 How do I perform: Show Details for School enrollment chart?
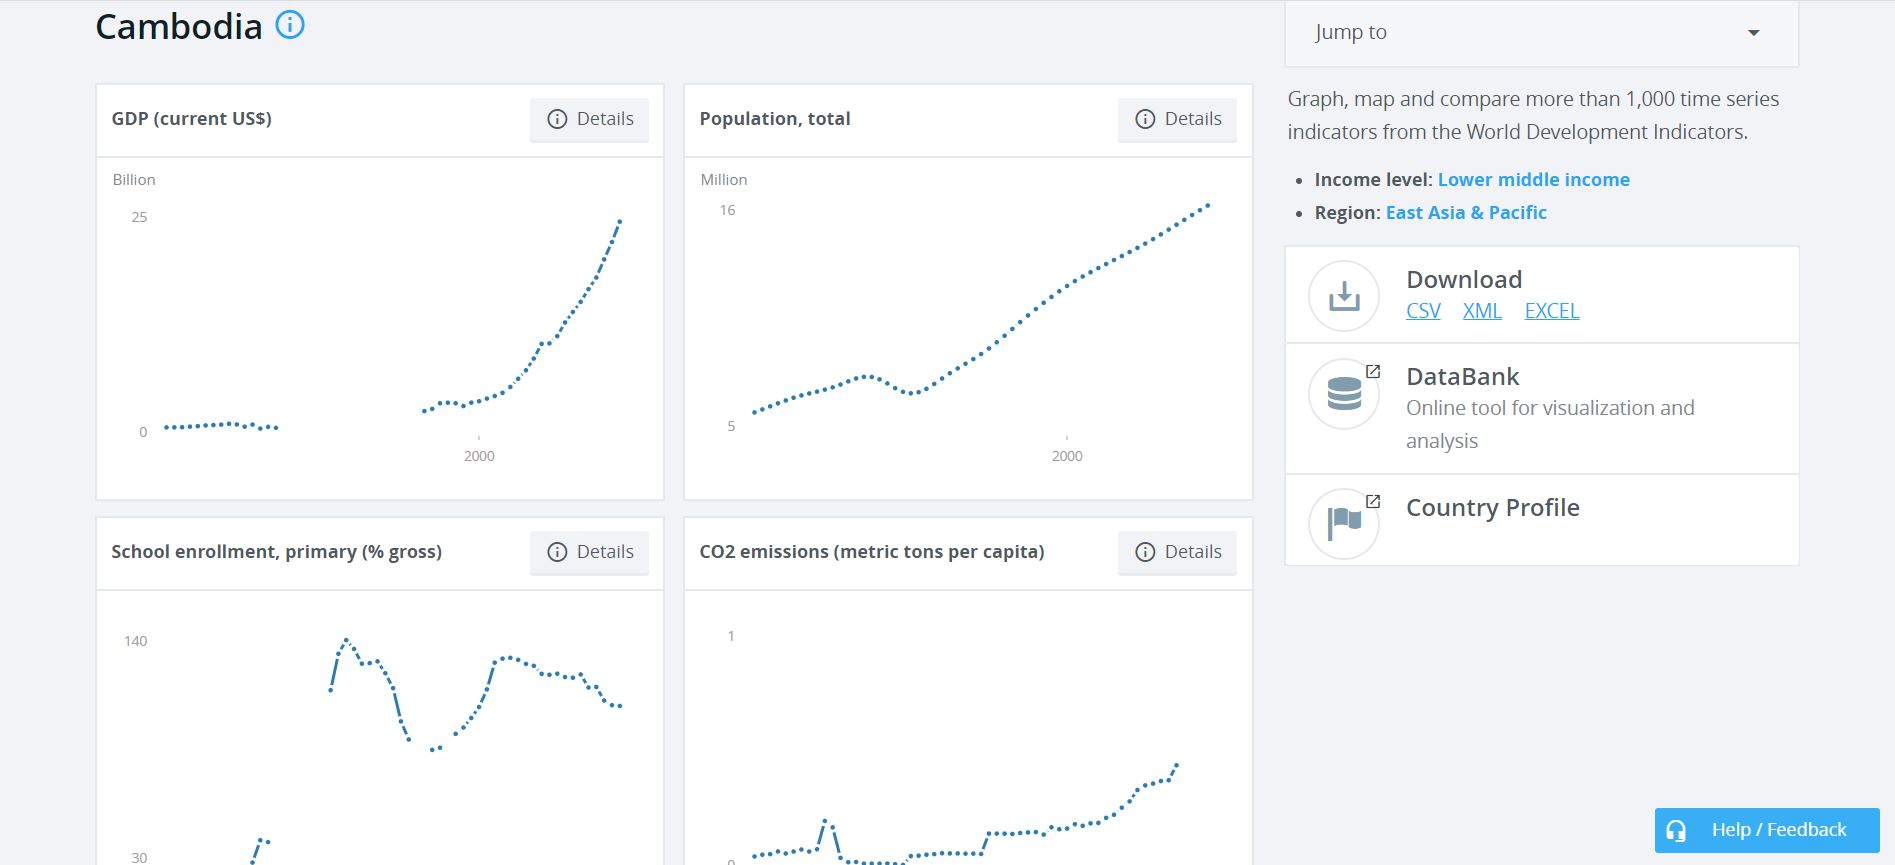(590, 552)
